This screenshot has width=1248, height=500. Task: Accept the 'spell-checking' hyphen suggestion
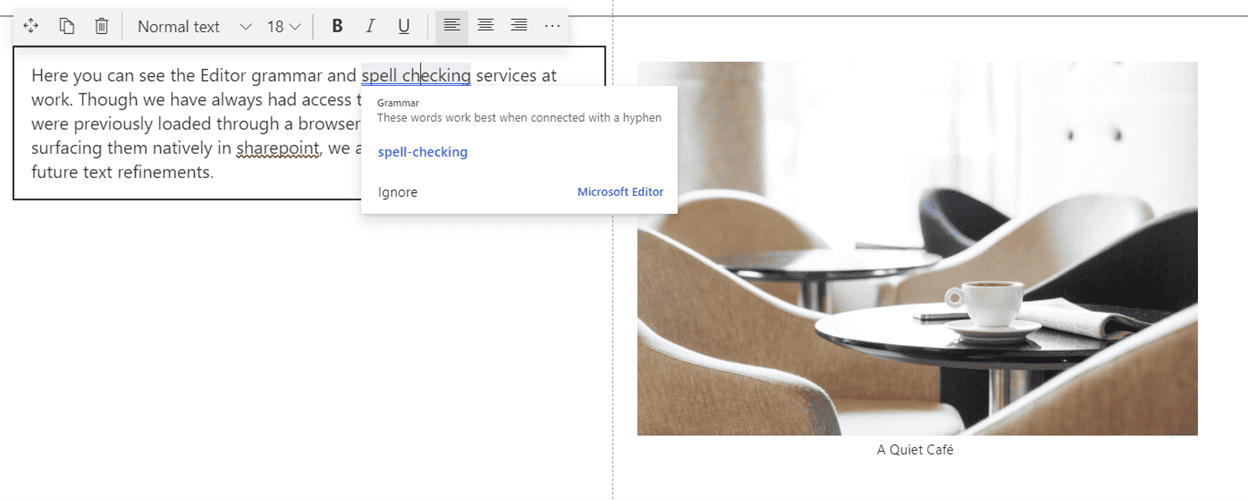click(422, 152)
